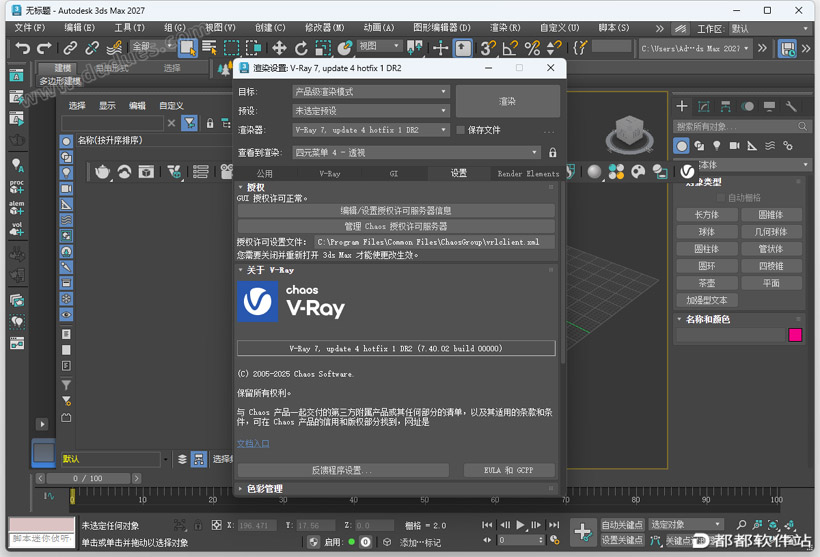The width and height of the screenshot is (820, 557).
Task: Open the Hierarchy command panel tab
Action: 725,106
